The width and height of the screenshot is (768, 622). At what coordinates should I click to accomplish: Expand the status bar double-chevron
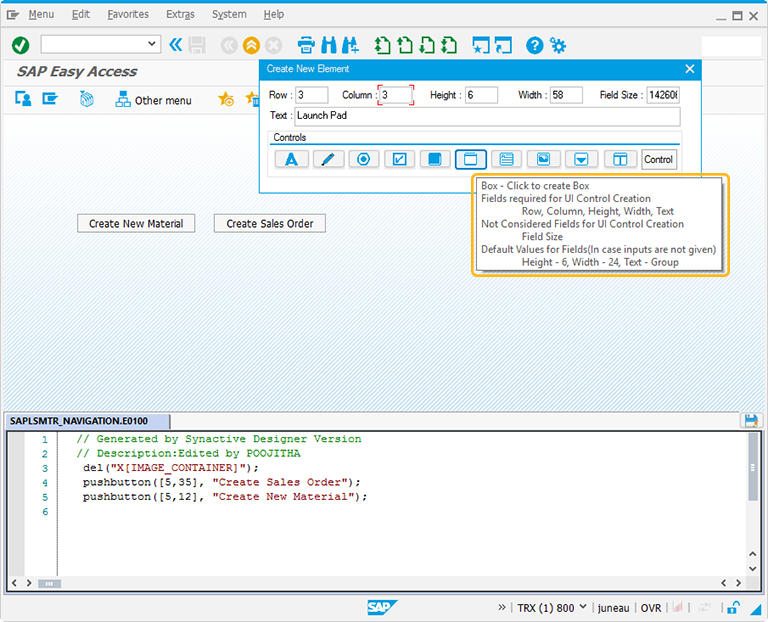coord(502,607)
